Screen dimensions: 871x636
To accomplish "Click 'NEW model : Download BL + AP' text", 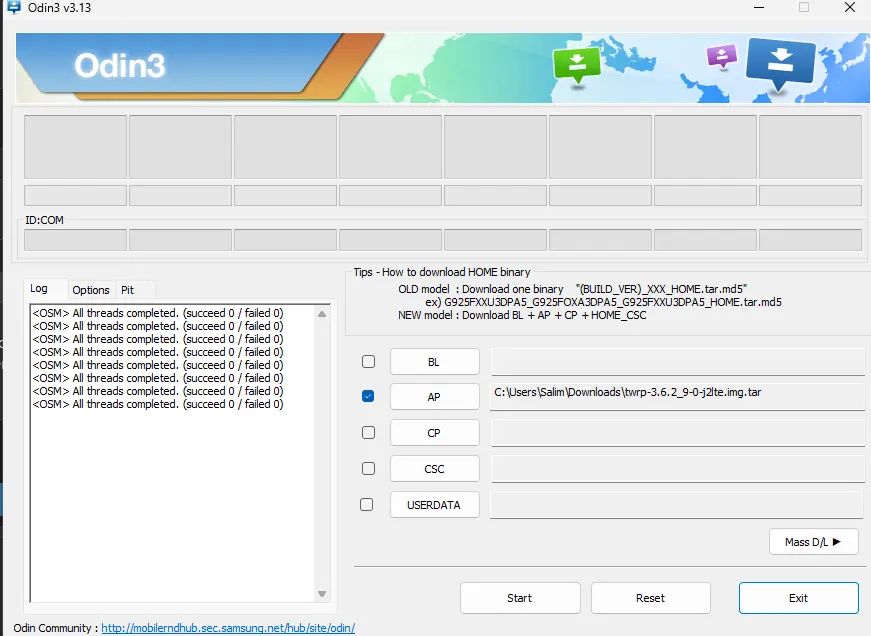I will click(x=474, y=315).
